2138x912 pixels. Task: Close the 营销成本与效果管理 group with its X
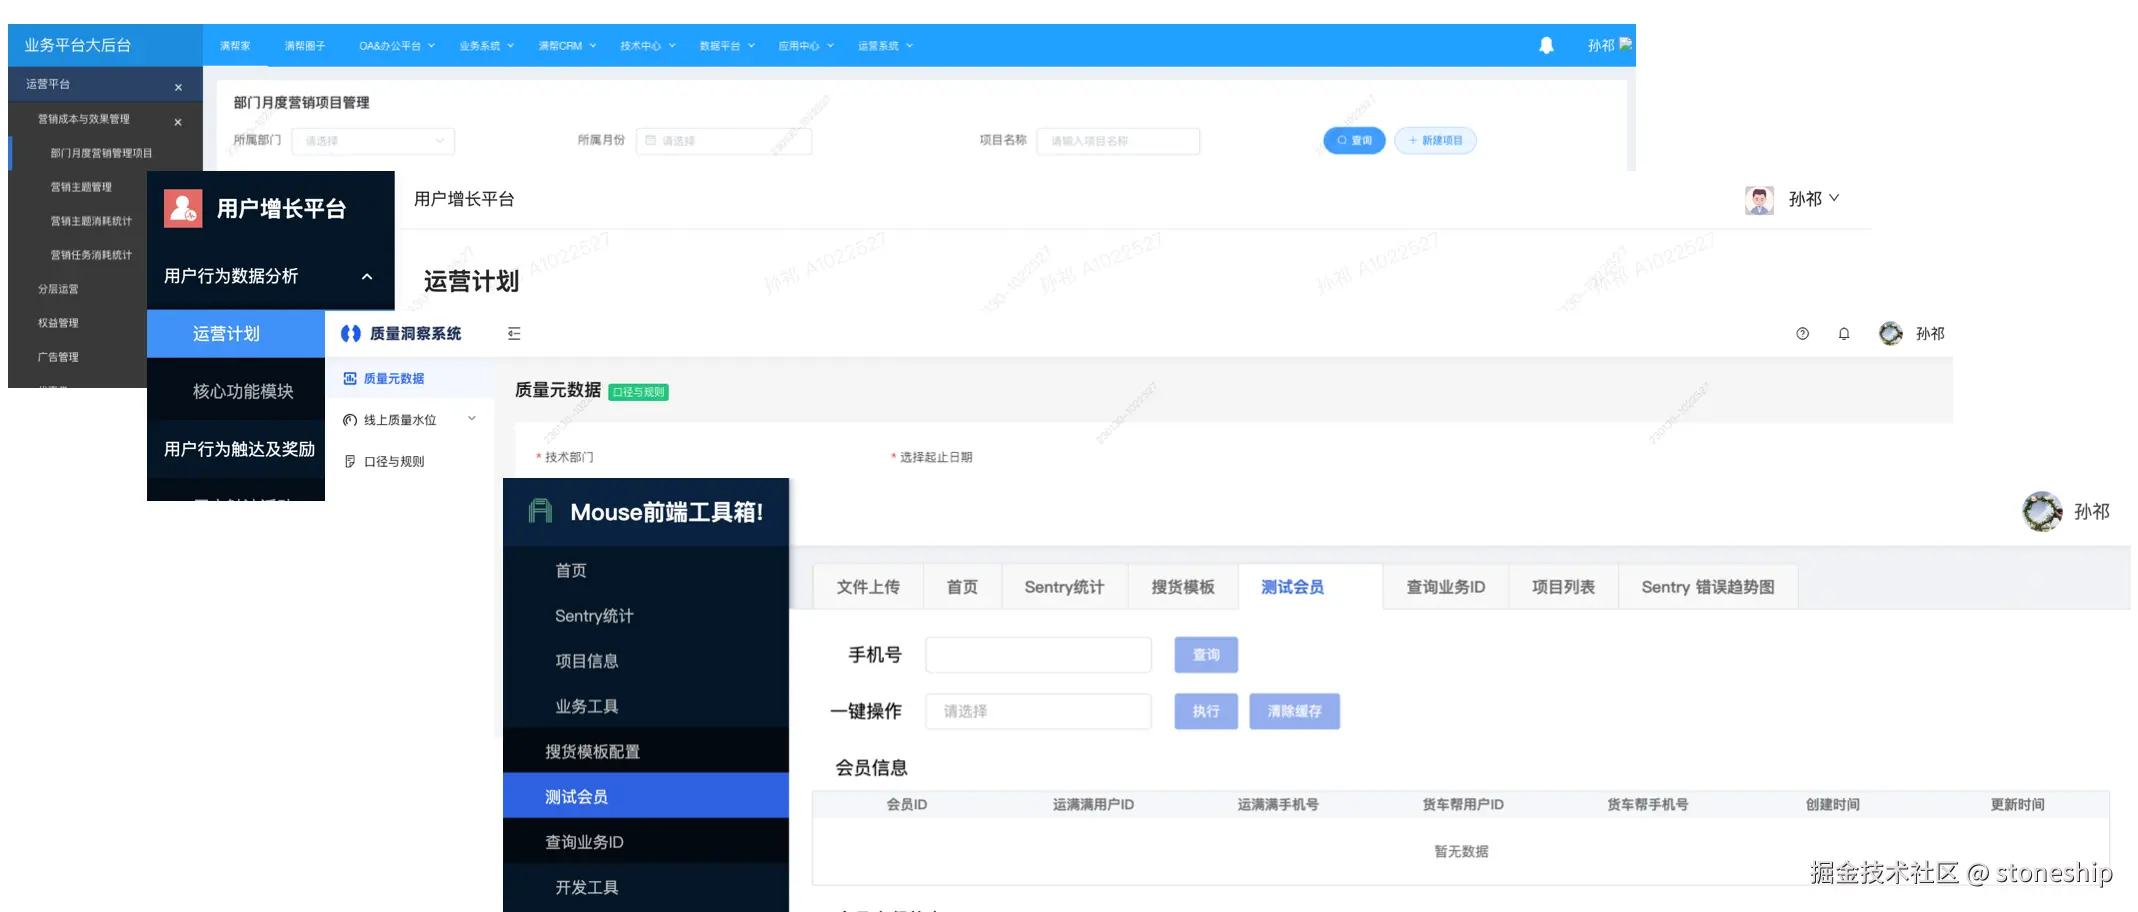(x=178, y=122)
